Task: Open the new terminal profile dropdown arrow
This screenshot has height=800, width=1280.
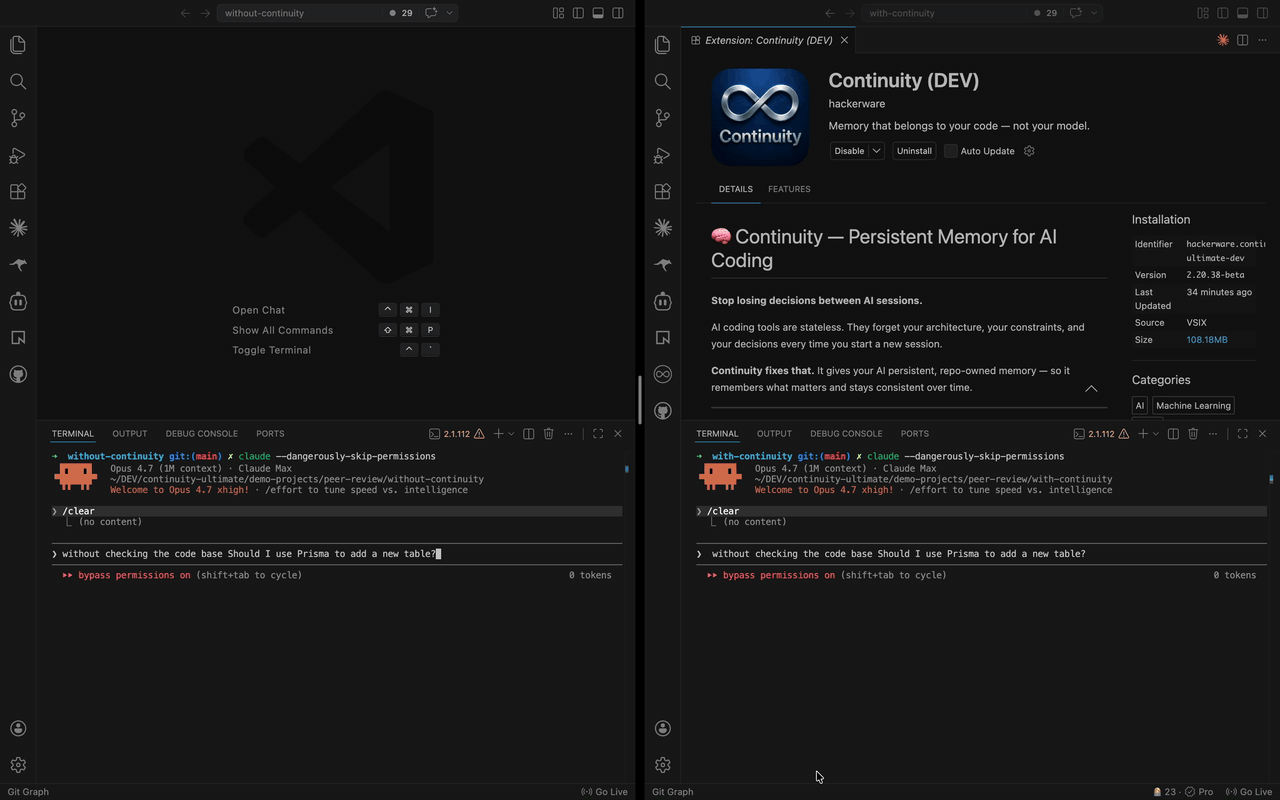Action: (511, 433)
